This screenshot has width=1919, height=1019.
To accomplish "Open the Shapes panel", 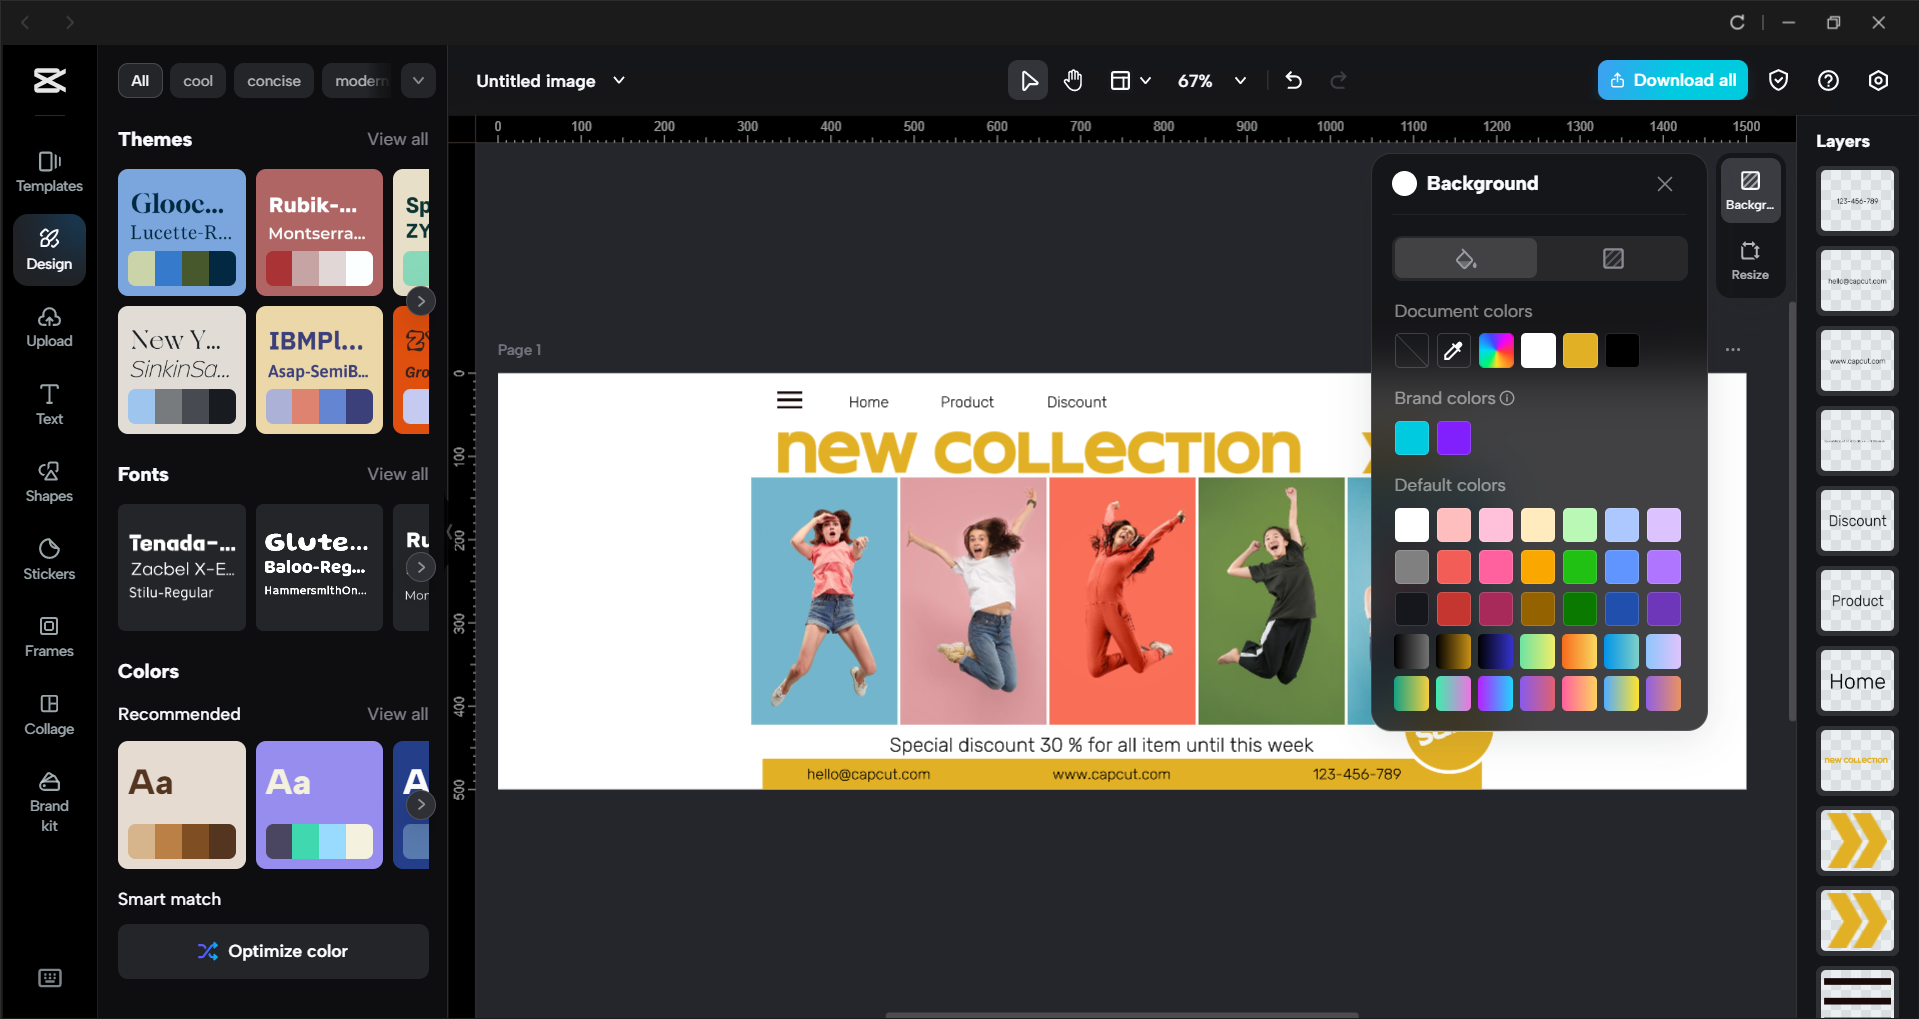I will (x=49, y=481).
